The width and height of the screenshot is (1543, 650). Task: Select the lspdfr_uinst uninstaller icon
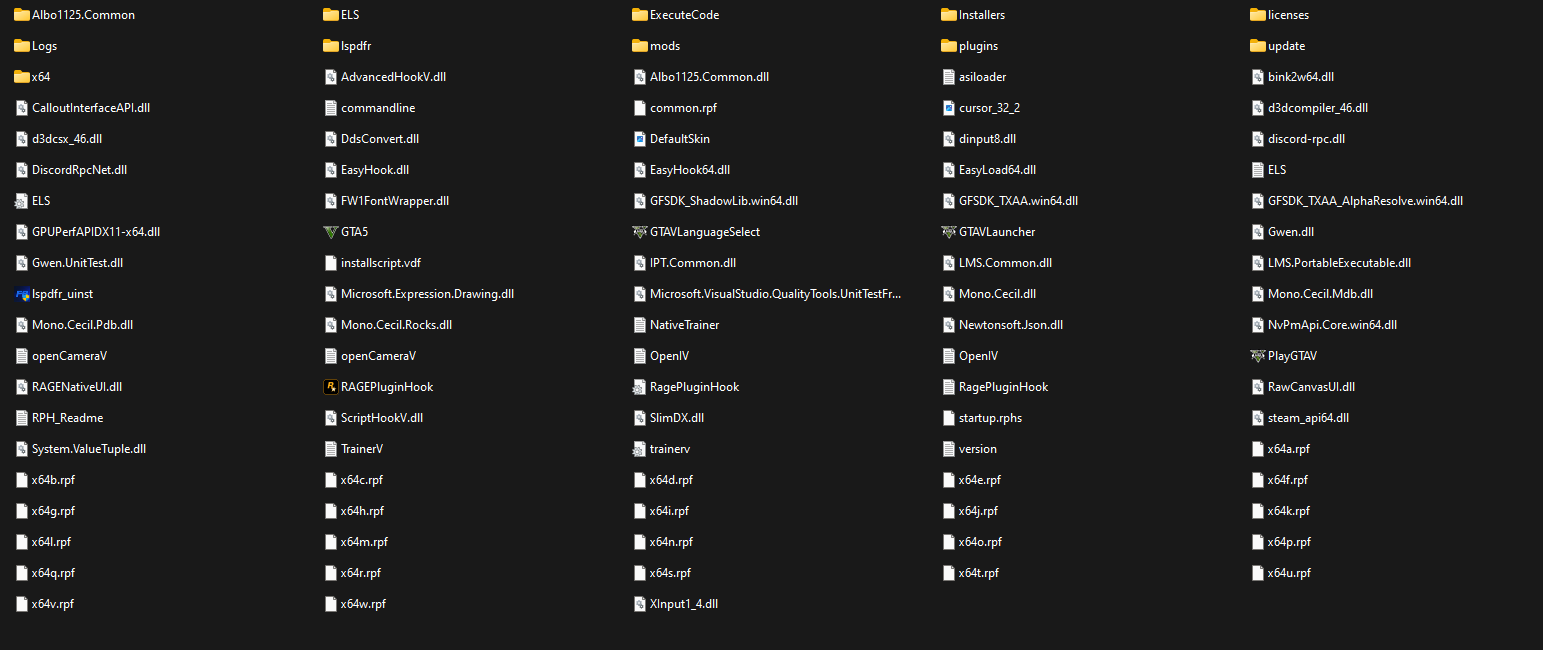22,294
